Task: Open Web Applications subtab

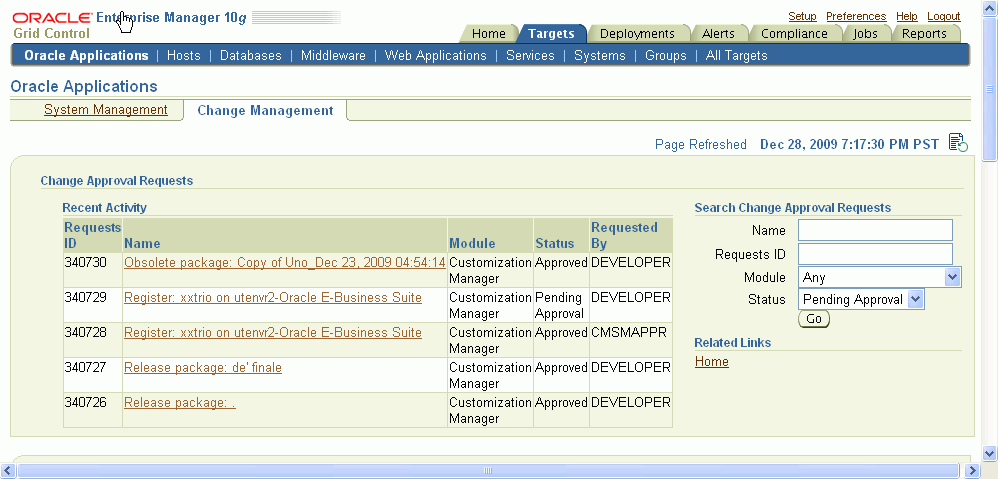Action: (435, 55)
